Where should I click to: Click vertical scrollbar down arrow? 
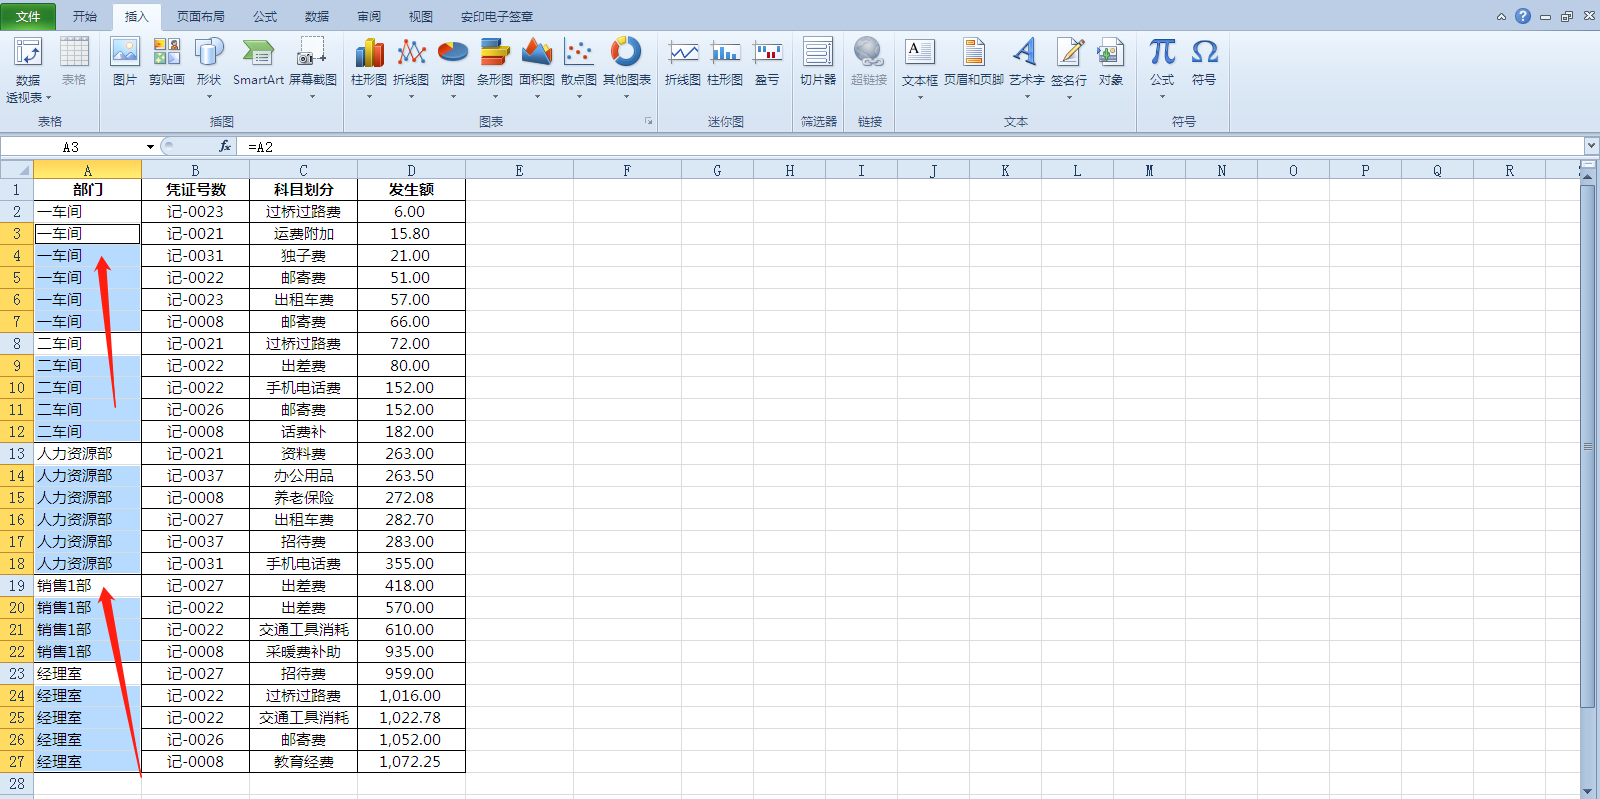pos(1588,791)
